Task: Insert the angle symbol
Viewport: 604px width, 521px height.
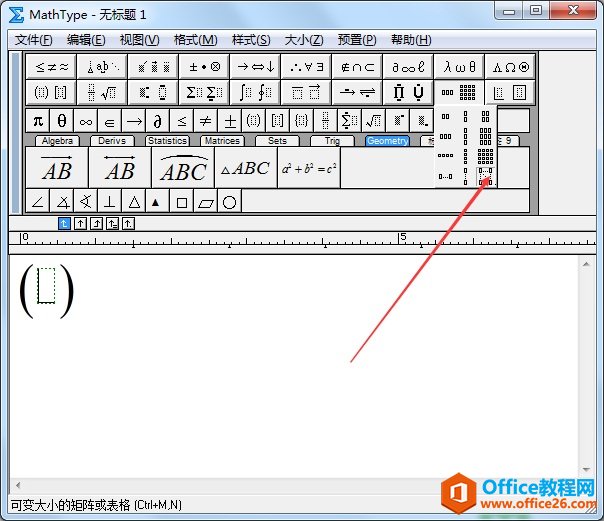Action: 37,201
